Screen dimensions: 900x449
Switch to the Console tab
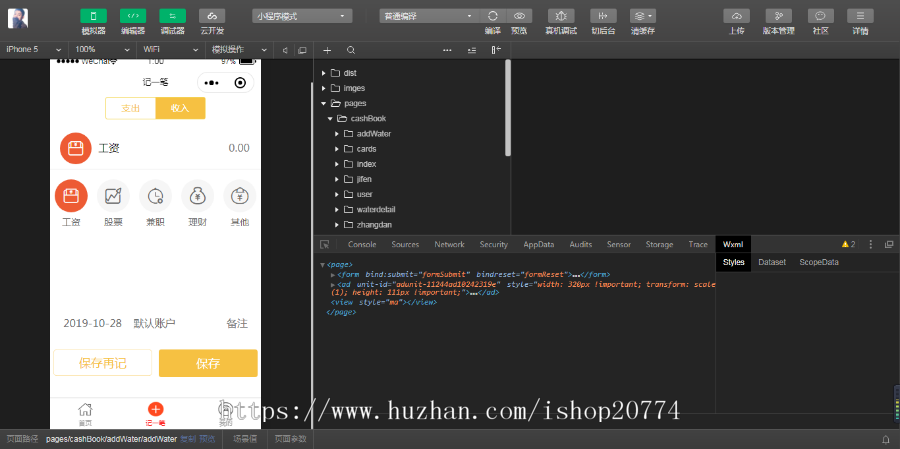coord(361,244)
